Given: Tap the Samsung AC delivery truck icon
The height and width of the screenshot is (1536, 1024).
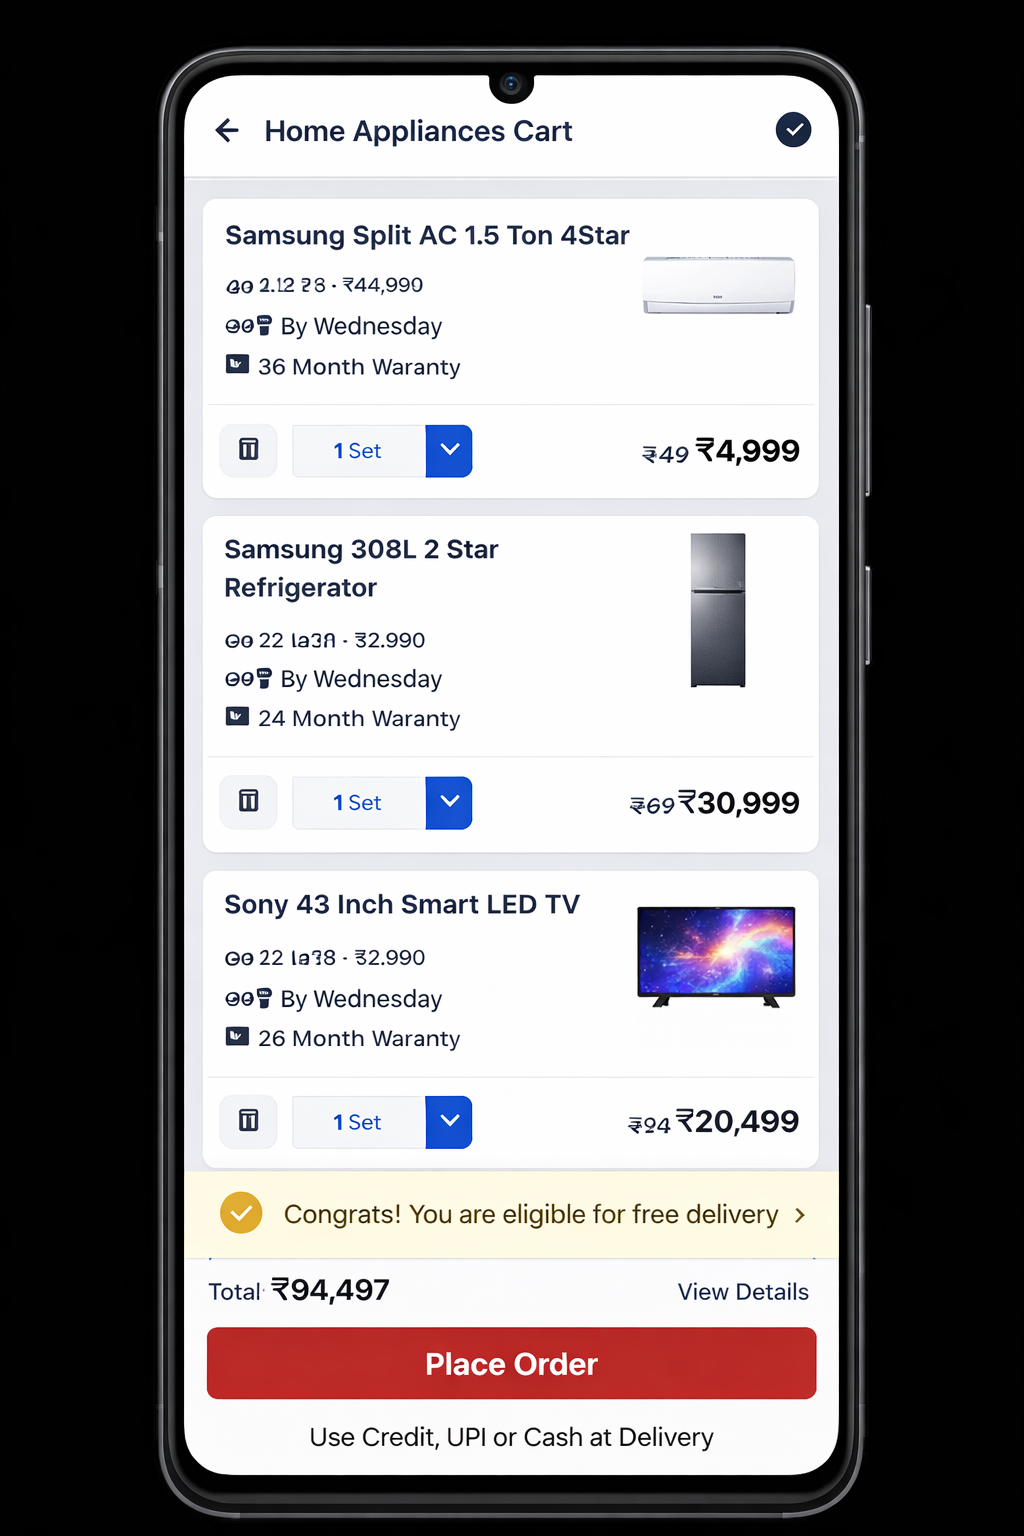Looking at the screenshot, I should tap(249, 325).
